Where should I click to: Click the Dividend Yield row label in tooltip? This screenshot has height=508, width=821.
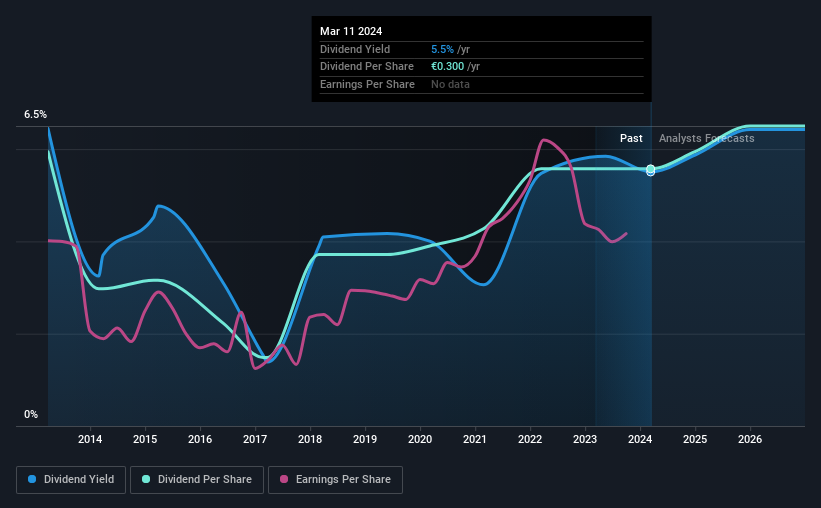tap(355, 49)
